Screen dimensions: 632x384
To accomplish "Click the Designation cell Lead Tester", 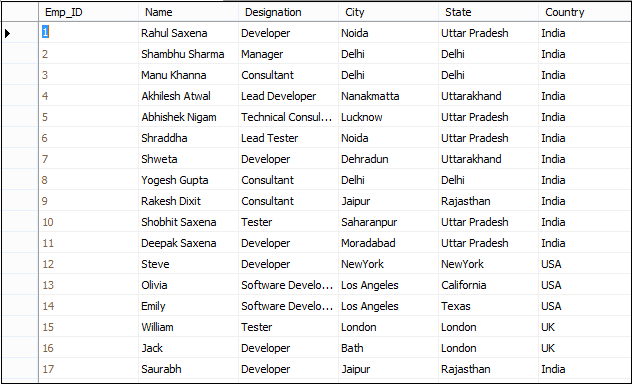I will pyautogui.click(x=288, y=138).
